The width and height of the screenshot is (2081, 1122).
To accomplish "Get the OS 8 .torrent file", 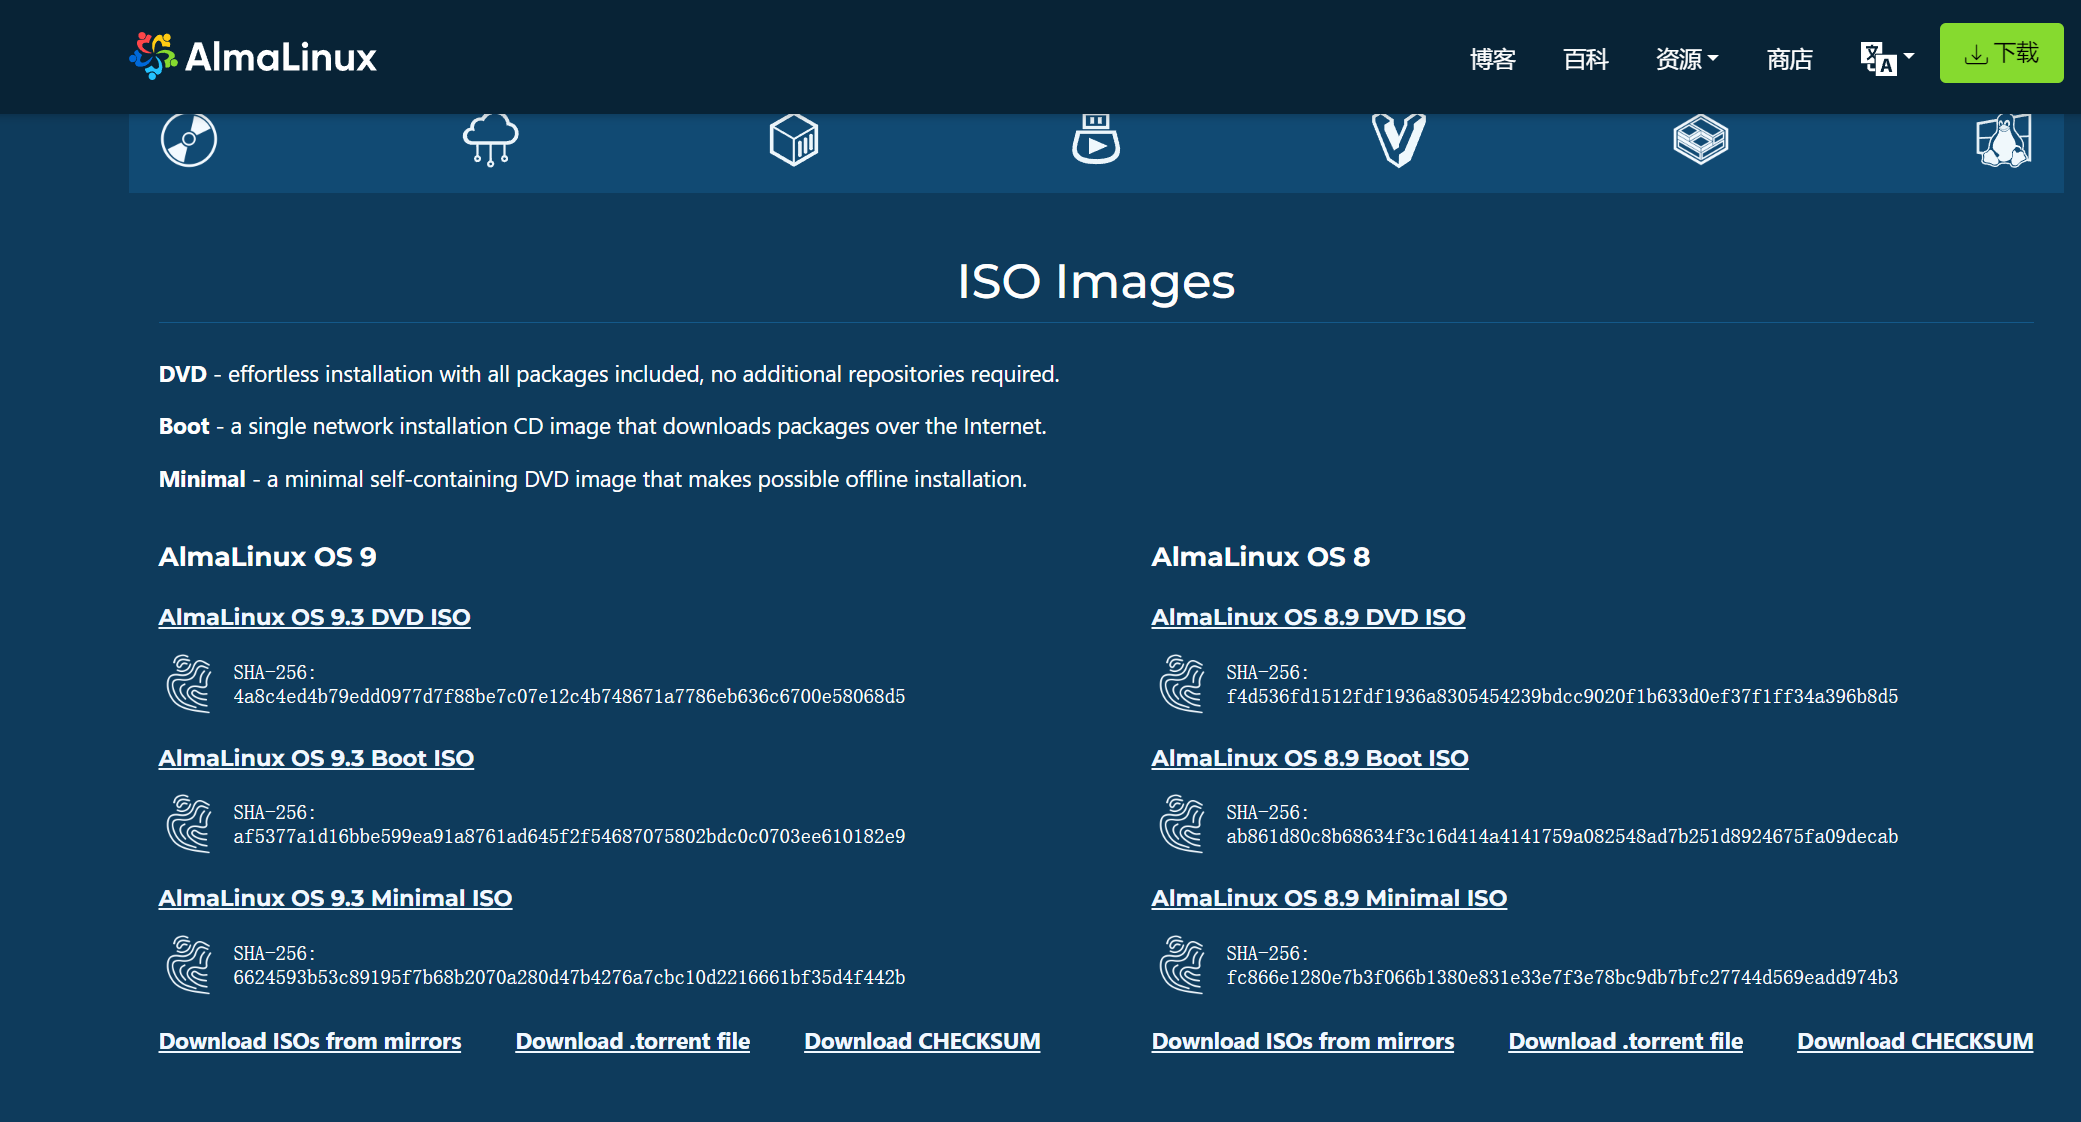I will [x=1626, y=1041].
